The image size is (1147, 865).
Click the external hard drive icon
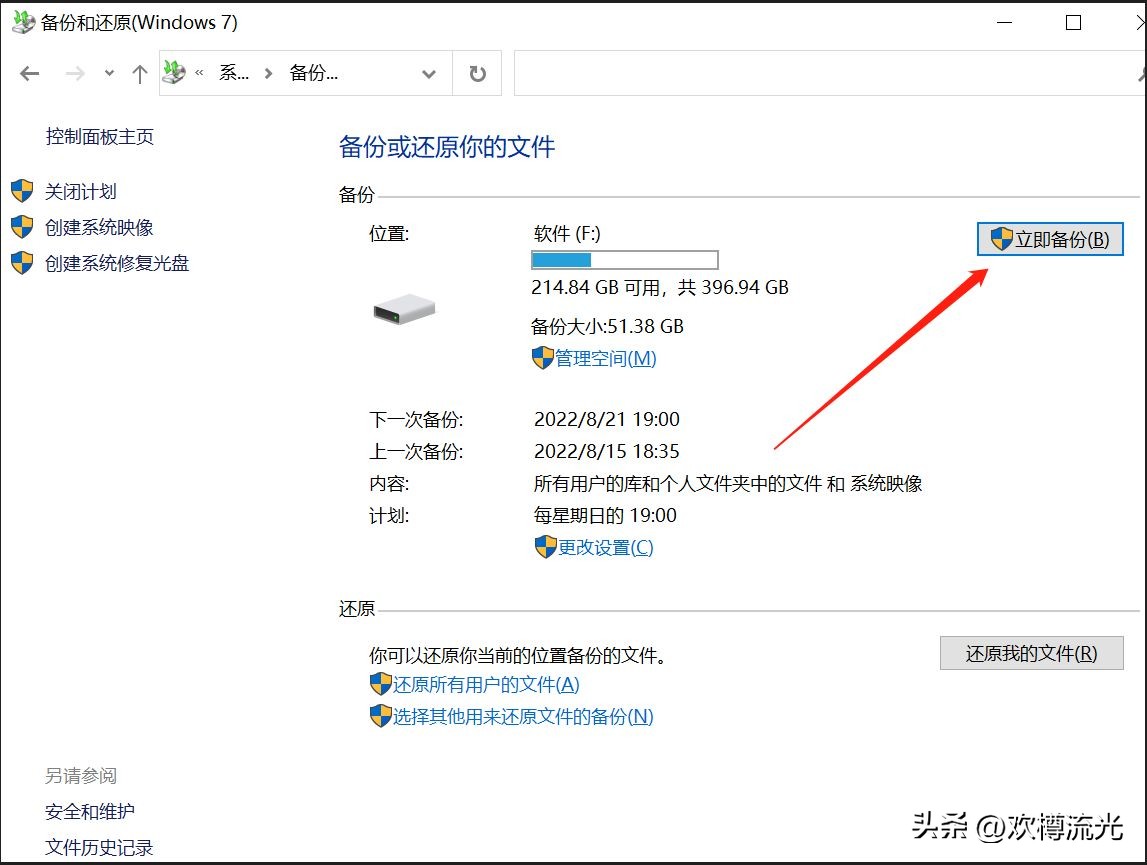(x=403, y=308)
